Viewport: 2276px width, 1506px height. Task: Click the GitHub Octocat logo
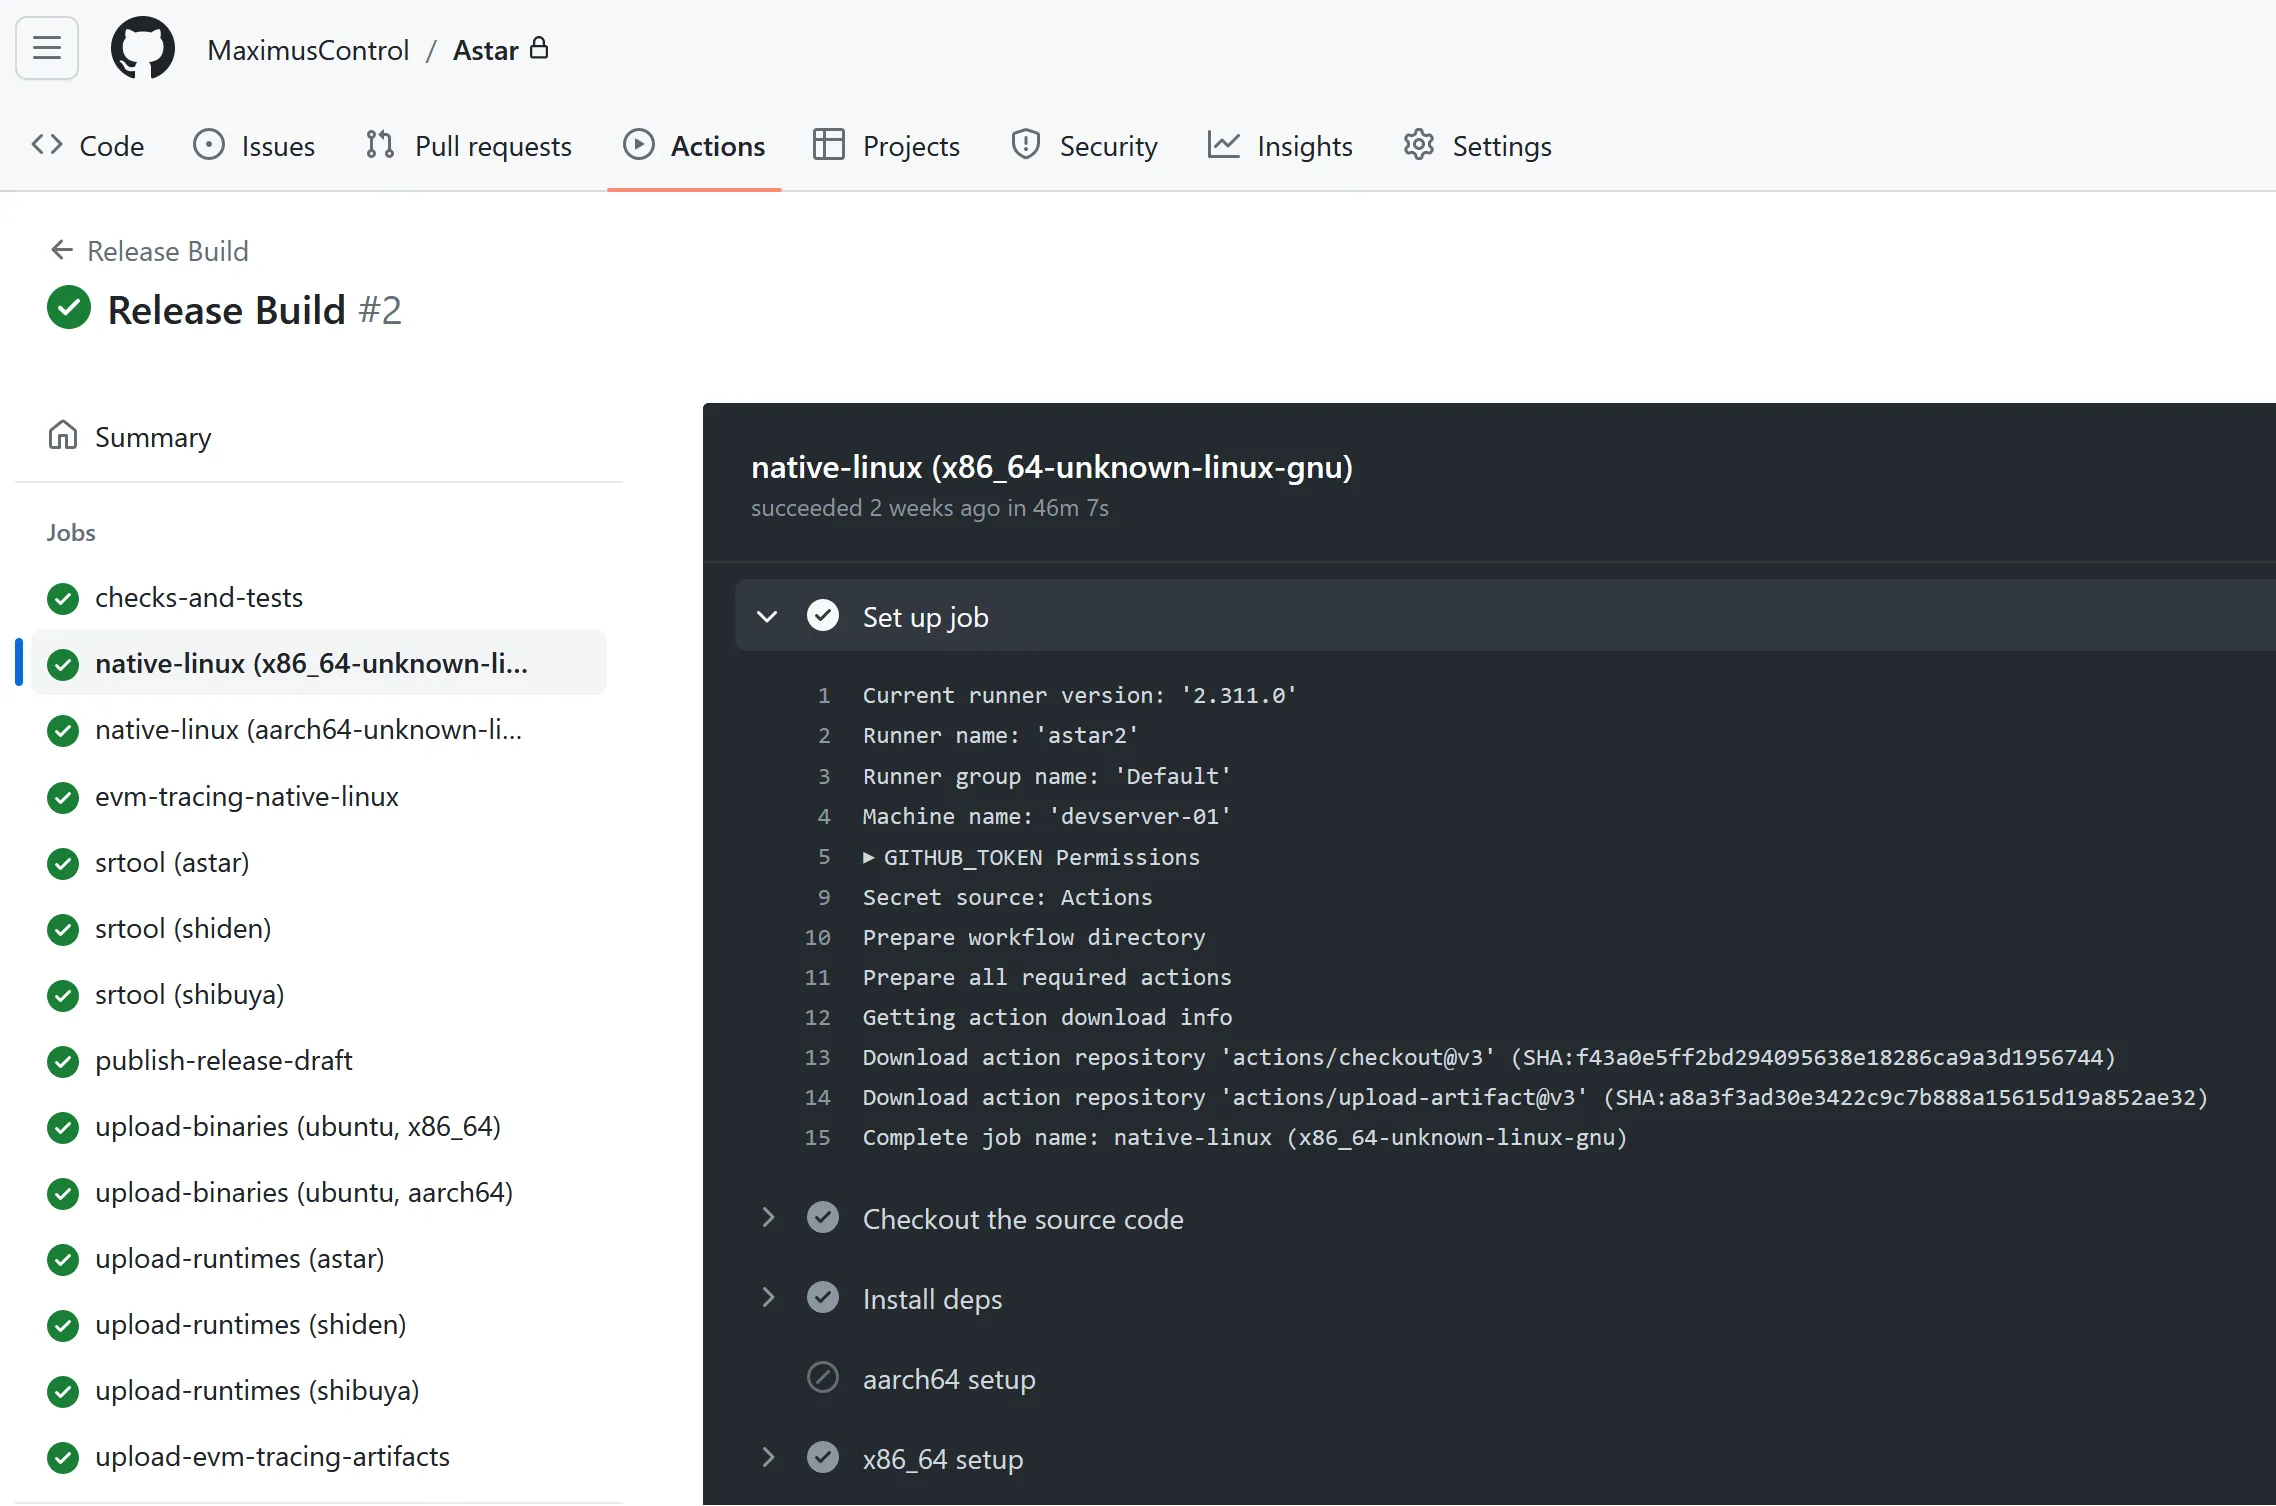143,48
